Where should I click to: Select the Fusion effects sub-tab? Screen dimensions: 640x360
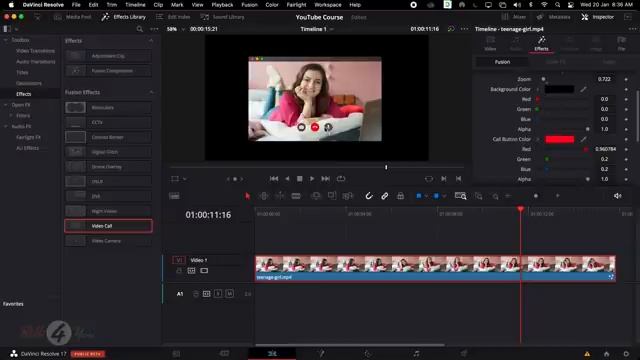[x=502, y=62]
